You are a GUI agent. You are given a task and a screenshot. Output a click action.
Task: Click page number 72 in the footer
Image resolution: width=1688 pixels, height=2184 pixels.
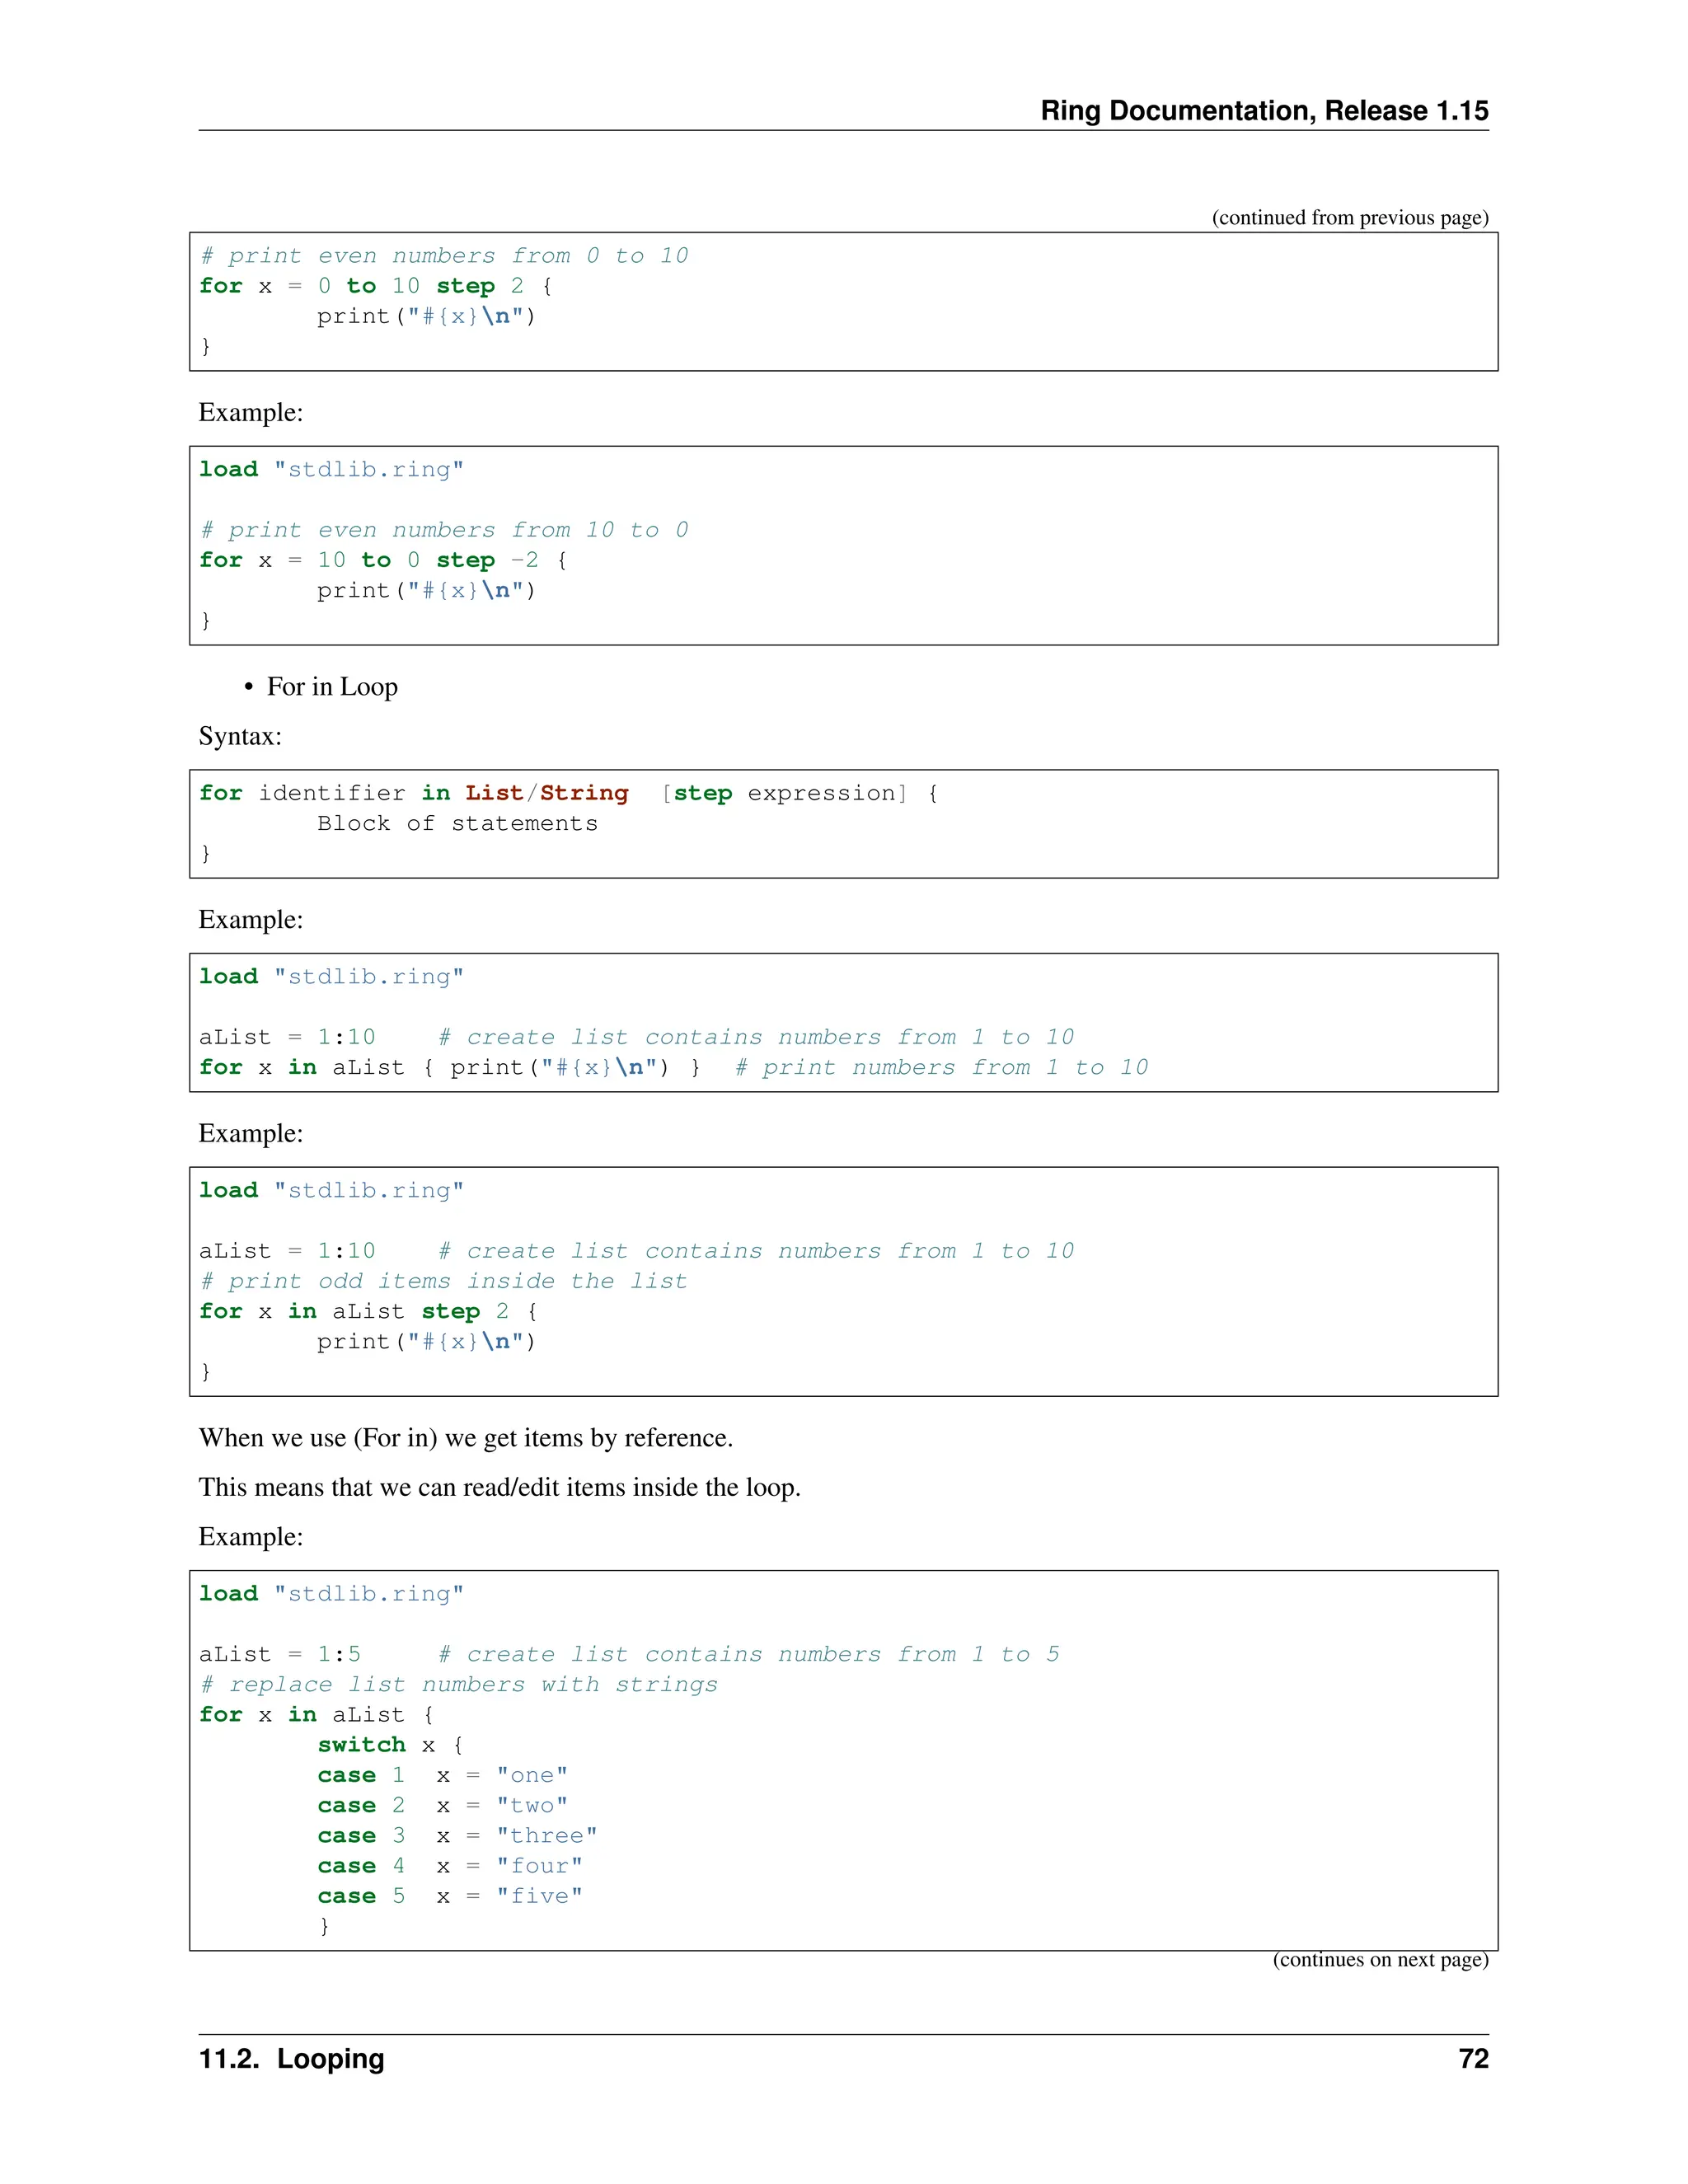coord(1472,2059)
